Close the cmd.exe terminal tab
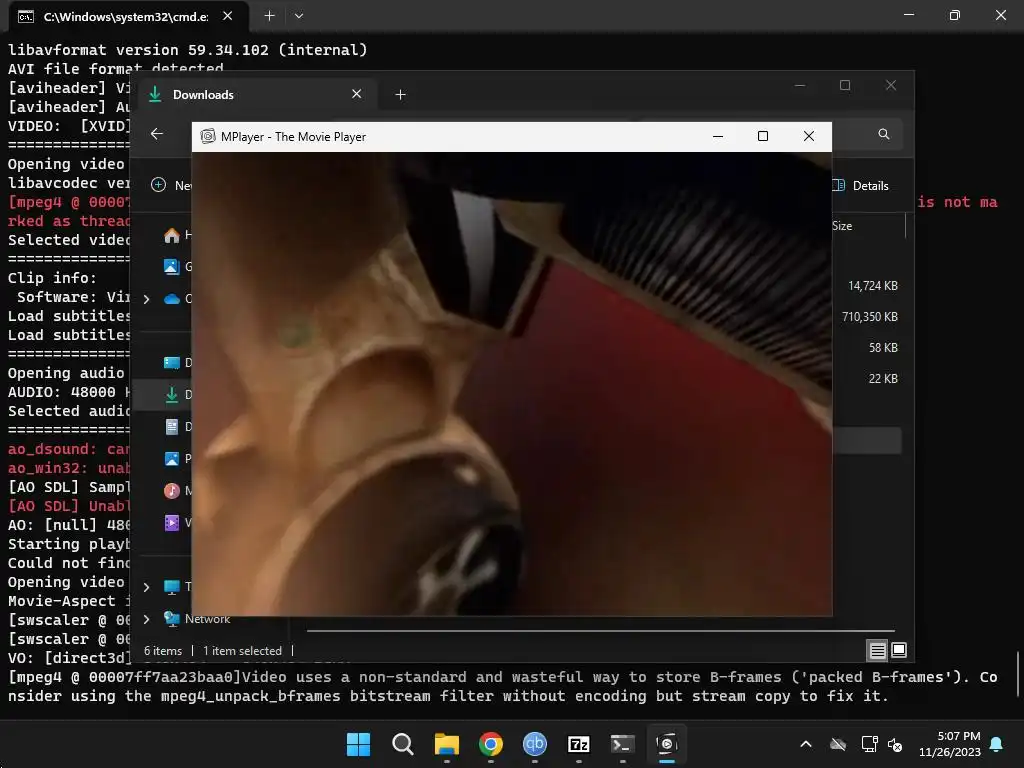This screenshot has height=768, width=1024. tap(227, 16)
